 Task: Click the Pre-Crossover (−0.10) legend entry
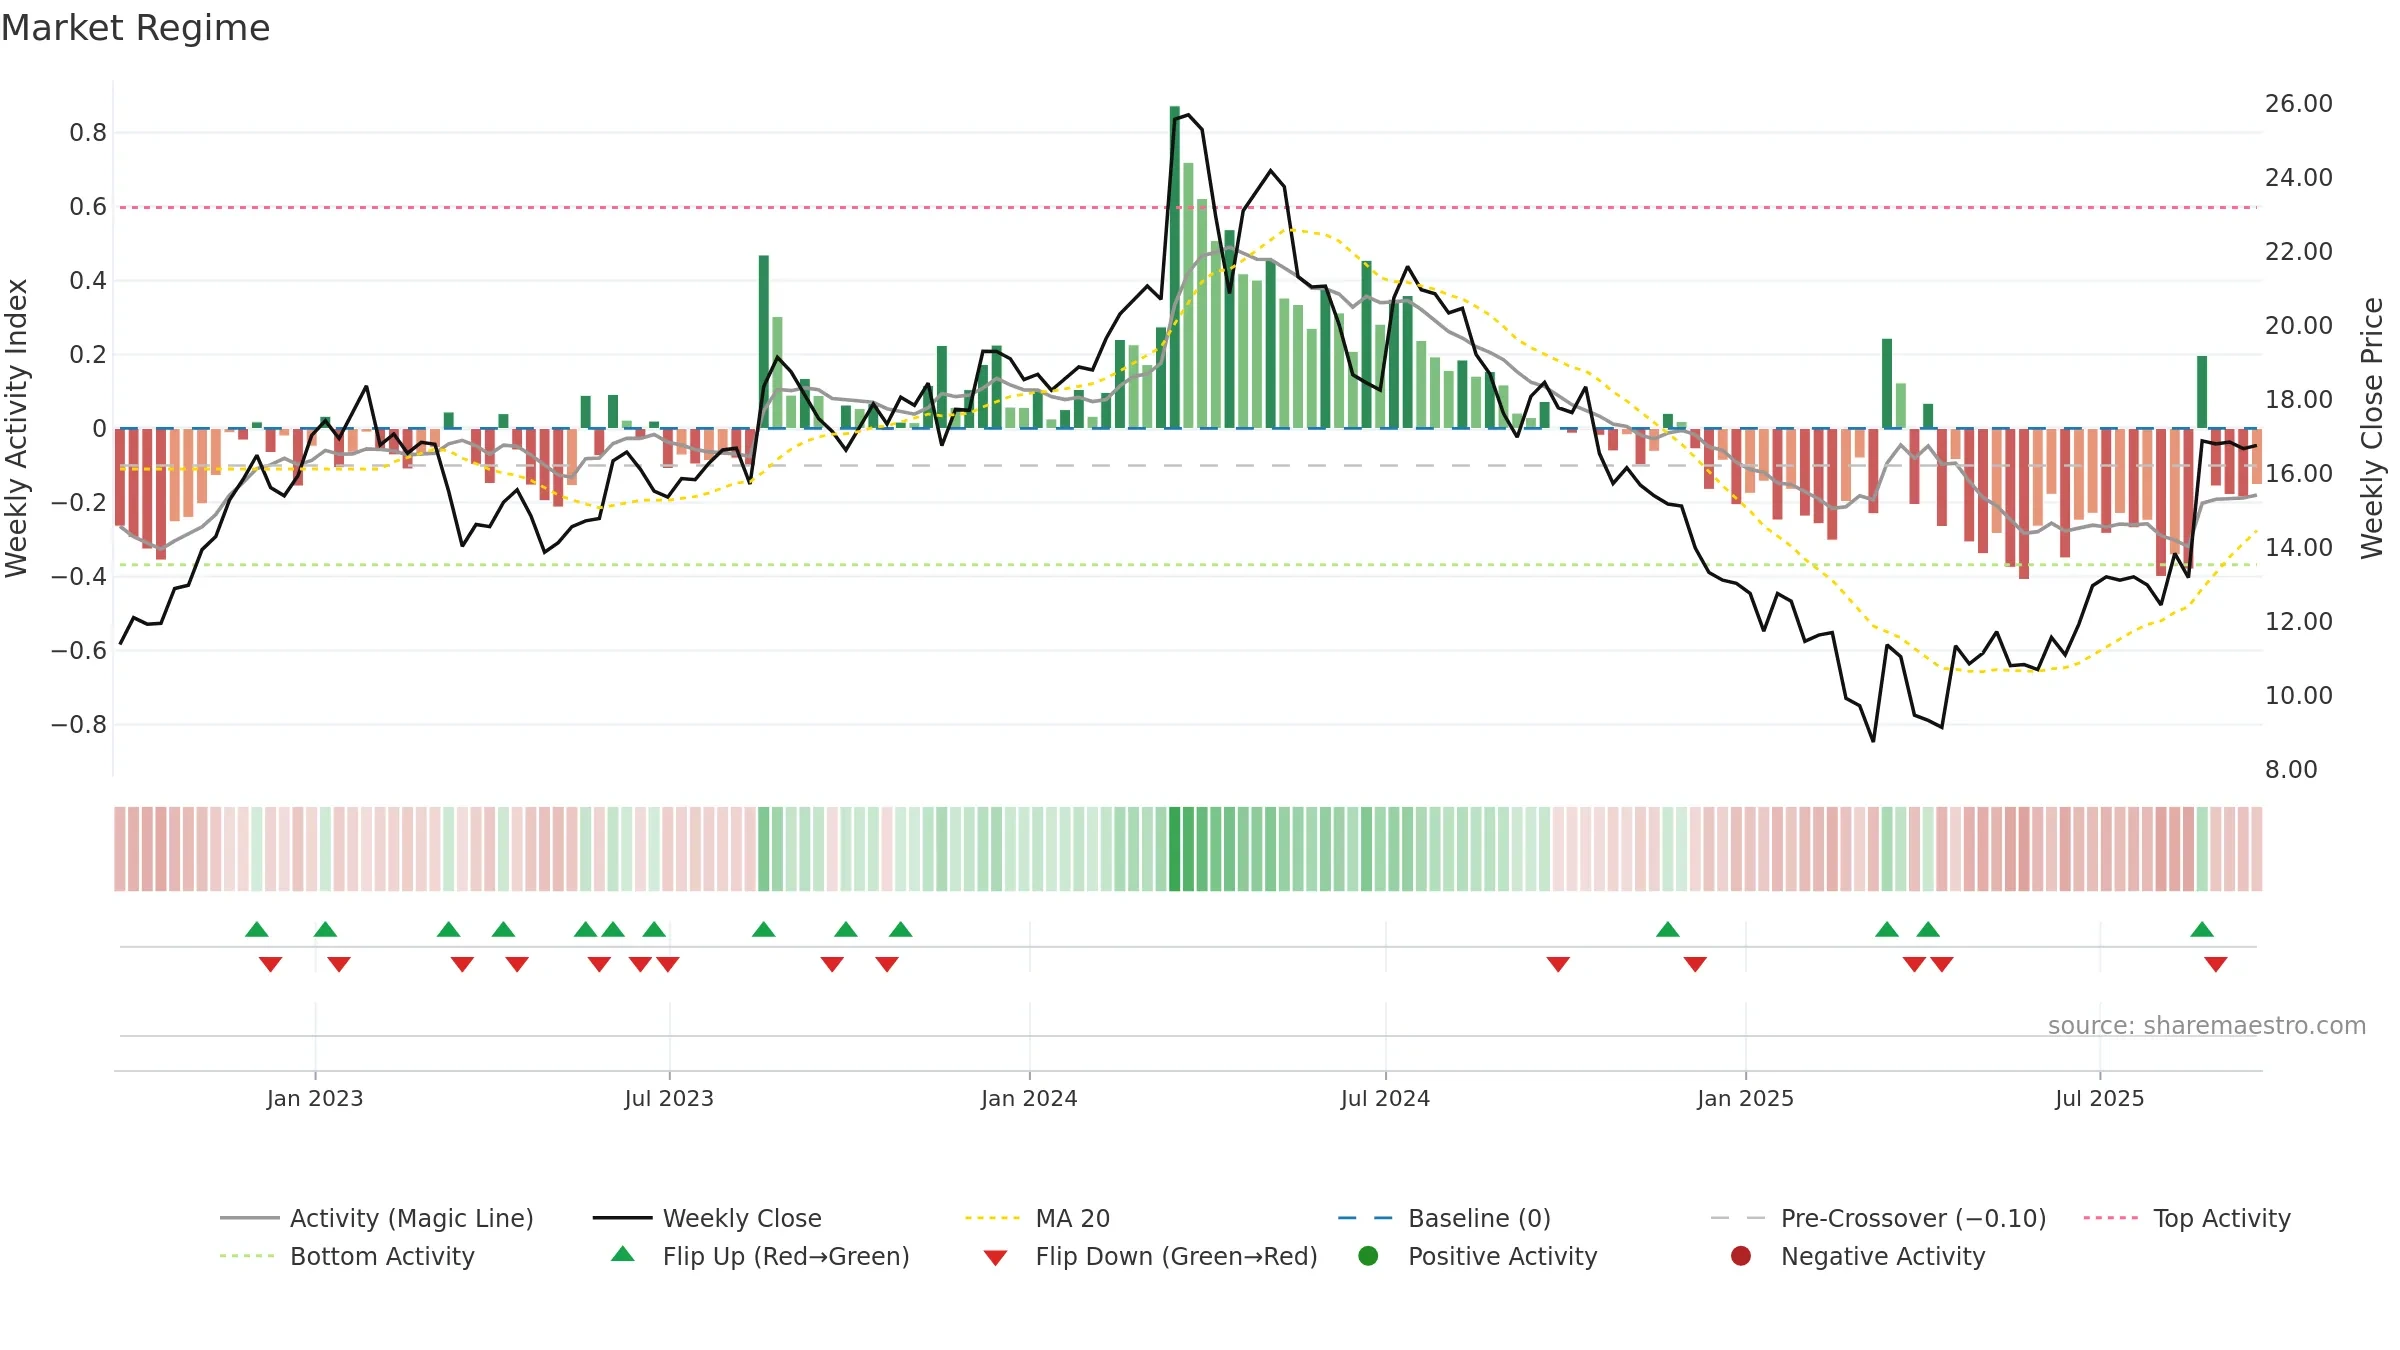pyautogui.click(x=1878, y=1218)
